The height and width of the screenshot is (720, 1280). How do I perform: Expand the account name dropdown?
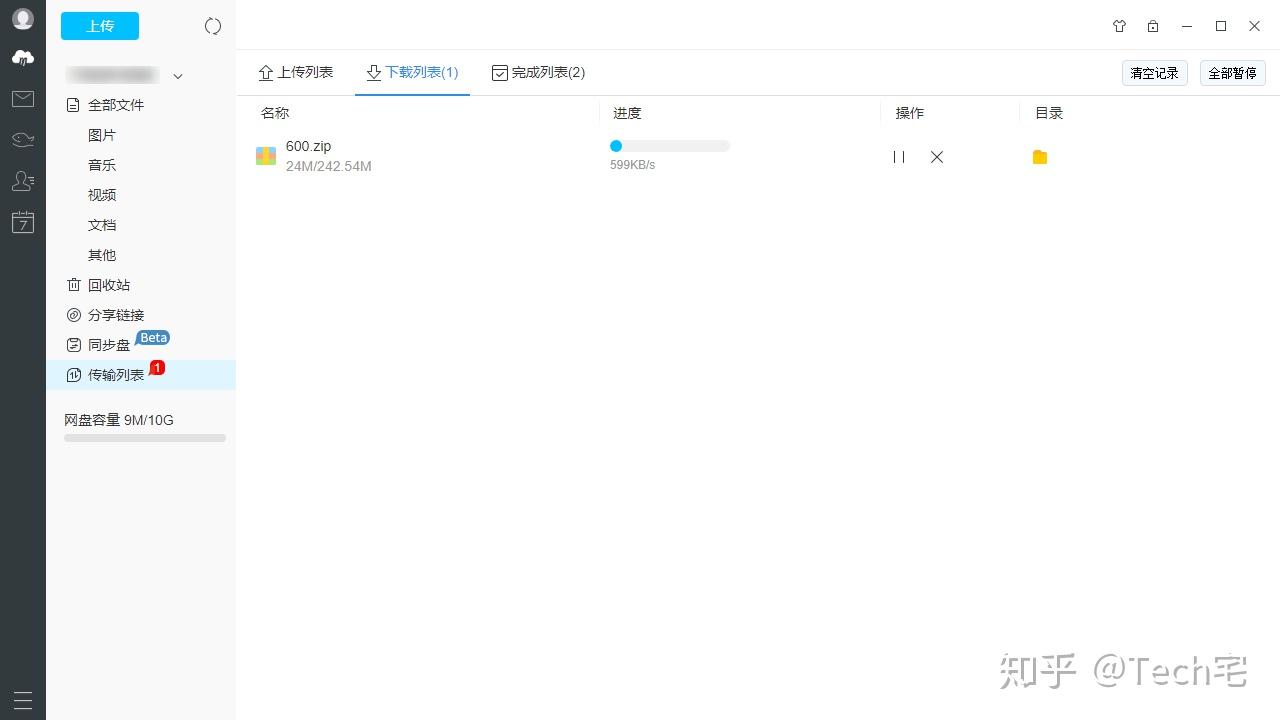pyautogui.click(x=178, y=76)
